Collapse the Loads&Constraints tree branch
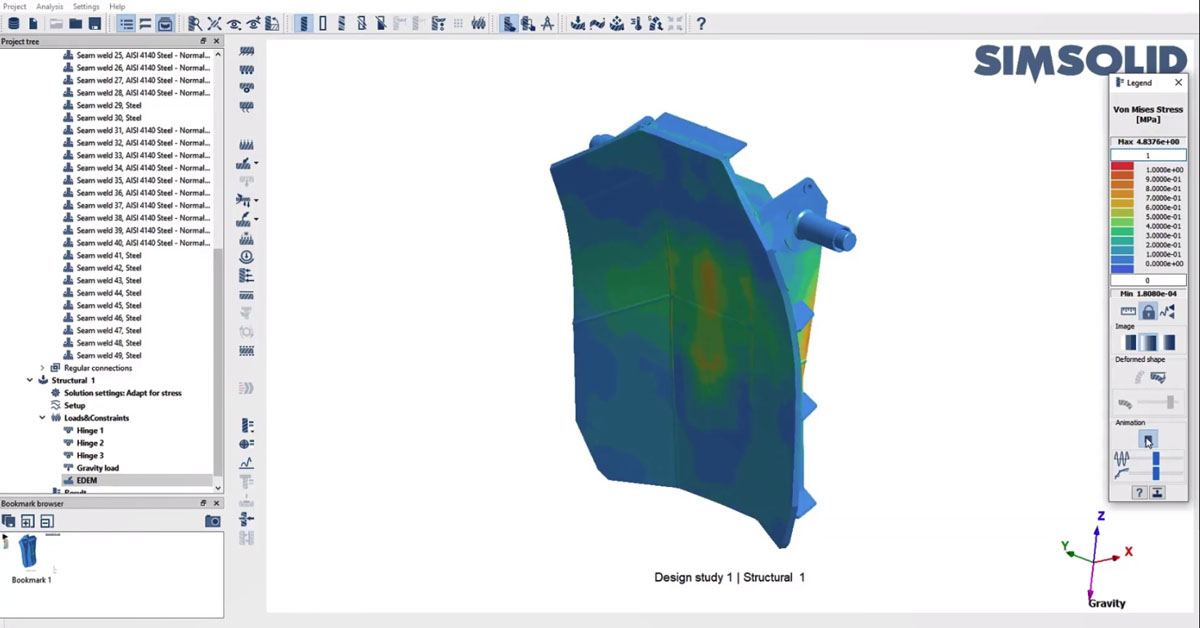The image size is (1200, 628). pos(42,418)
